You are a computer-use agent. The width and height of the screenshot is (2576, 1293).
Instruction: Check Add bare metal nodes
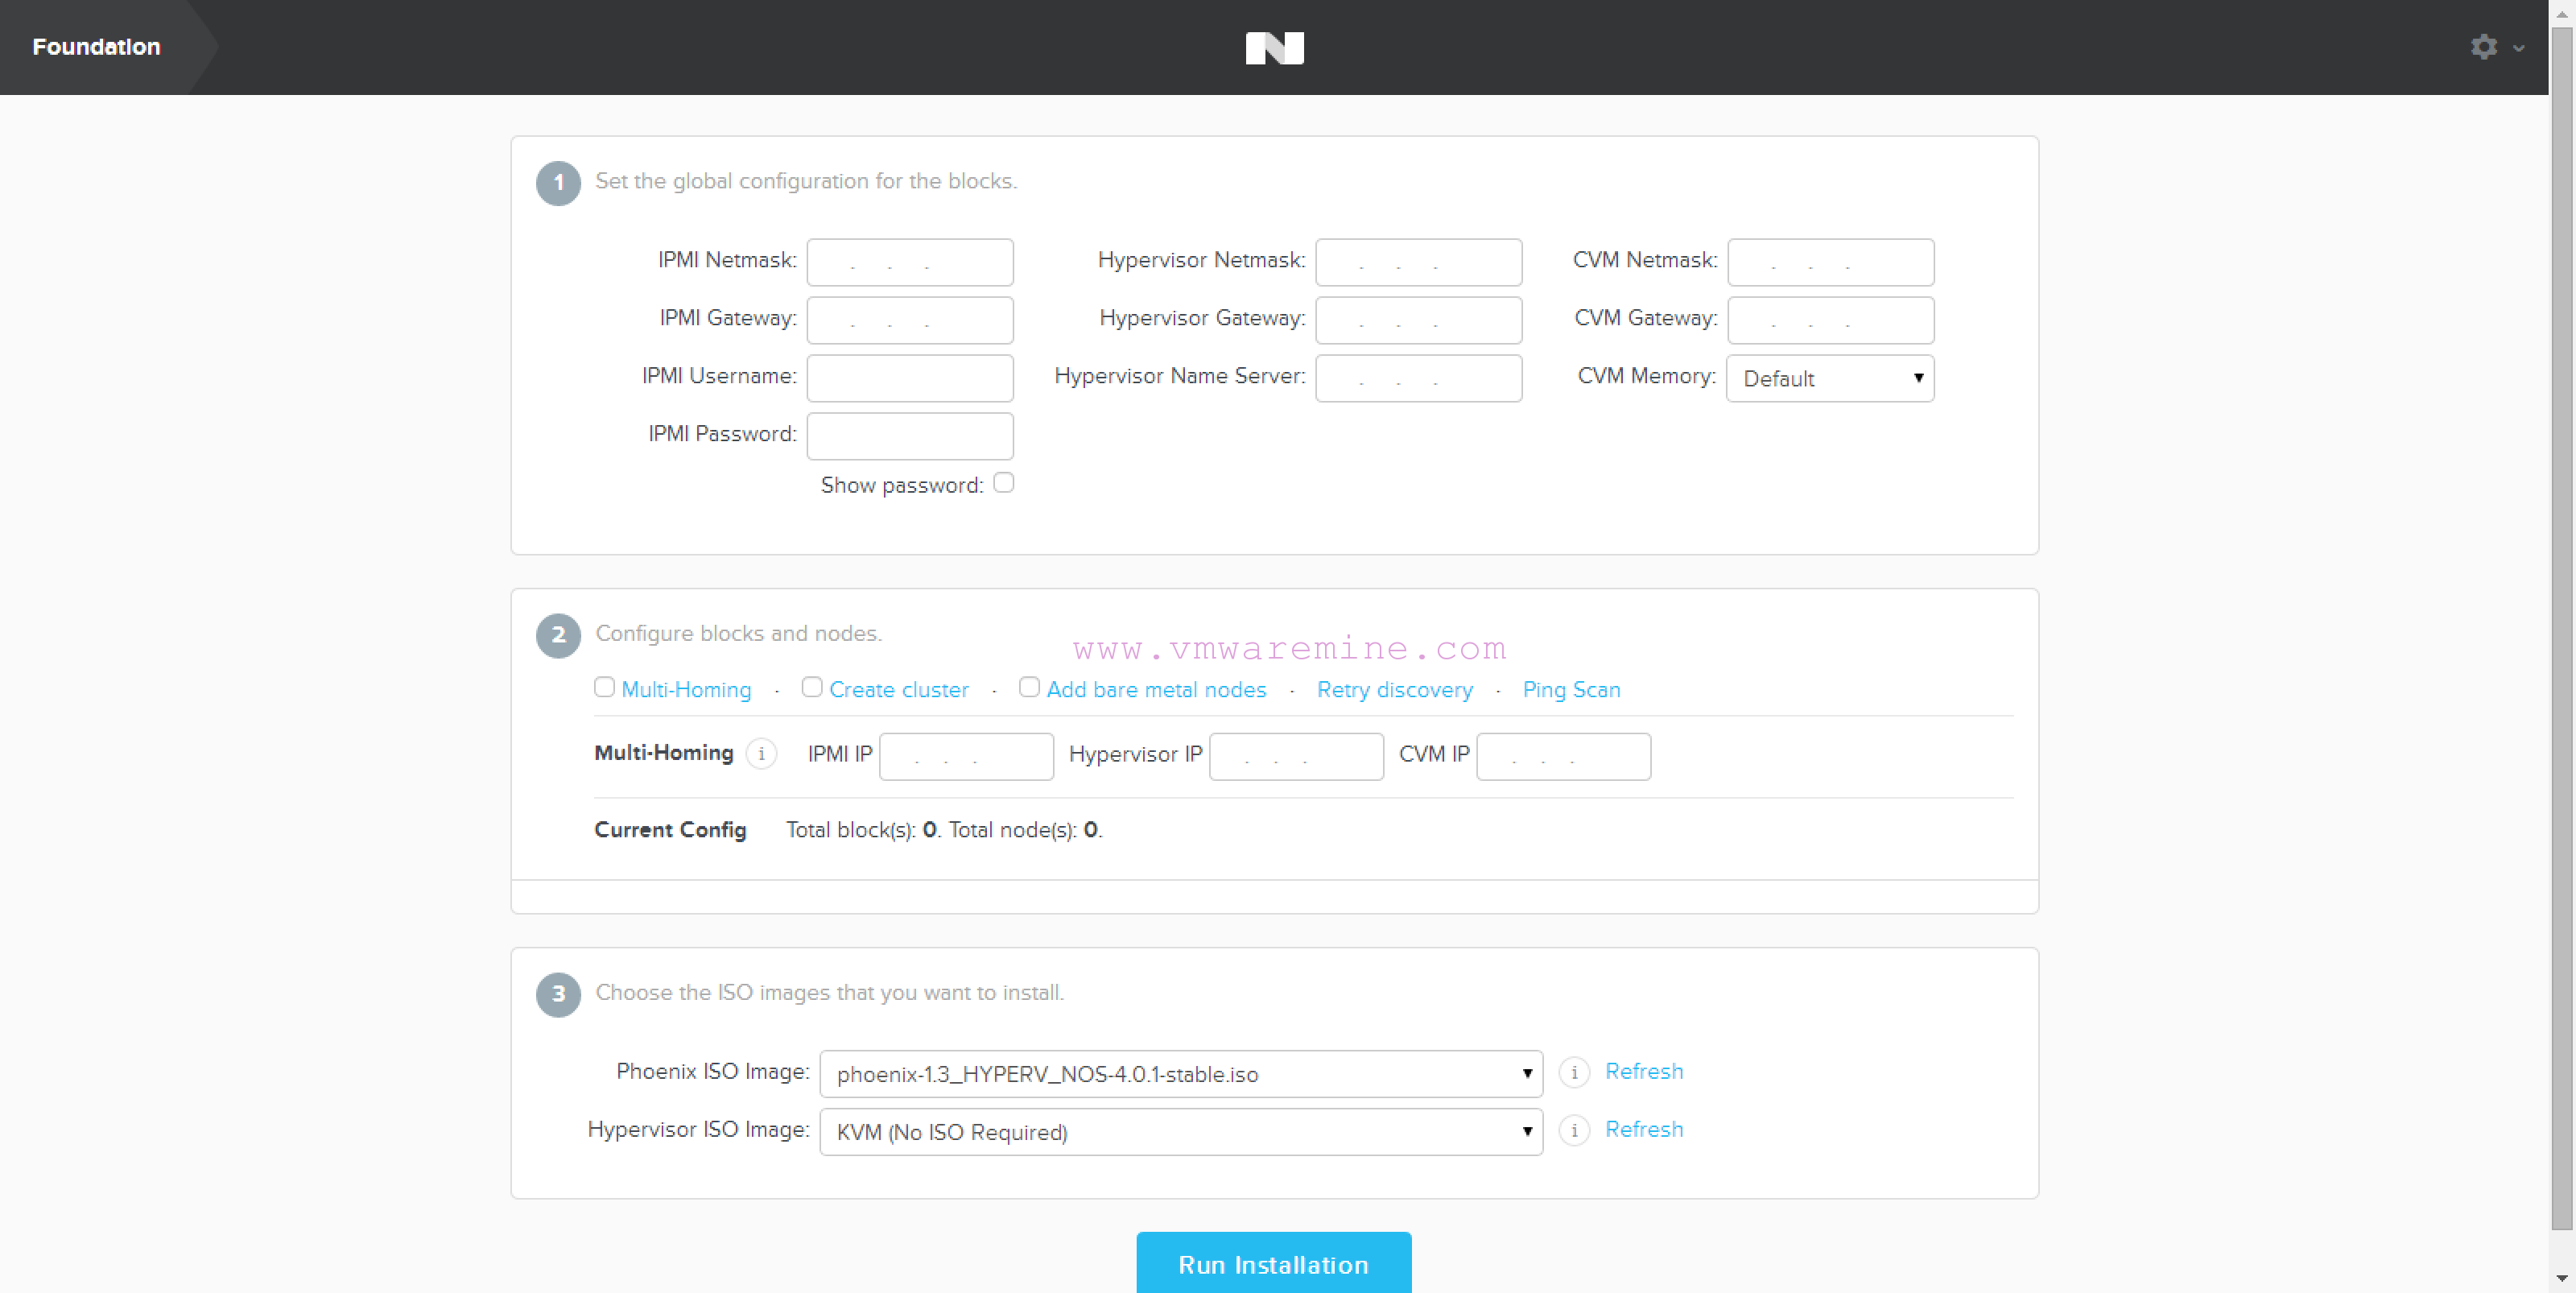pyautogui.click(x=1029, y=687)
